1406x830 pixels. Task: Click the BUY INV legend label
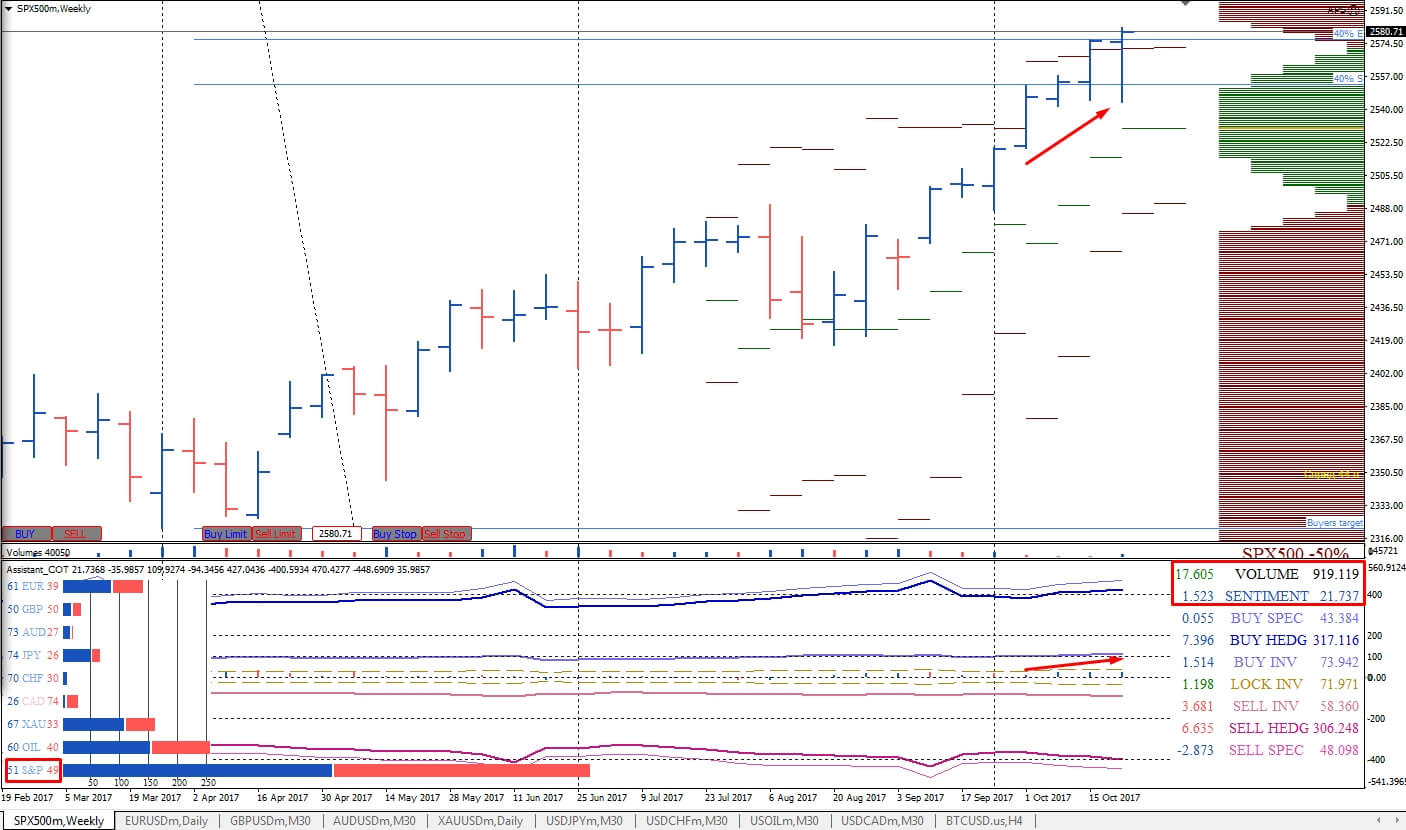pyautogui.click(x=1266, y=662)
